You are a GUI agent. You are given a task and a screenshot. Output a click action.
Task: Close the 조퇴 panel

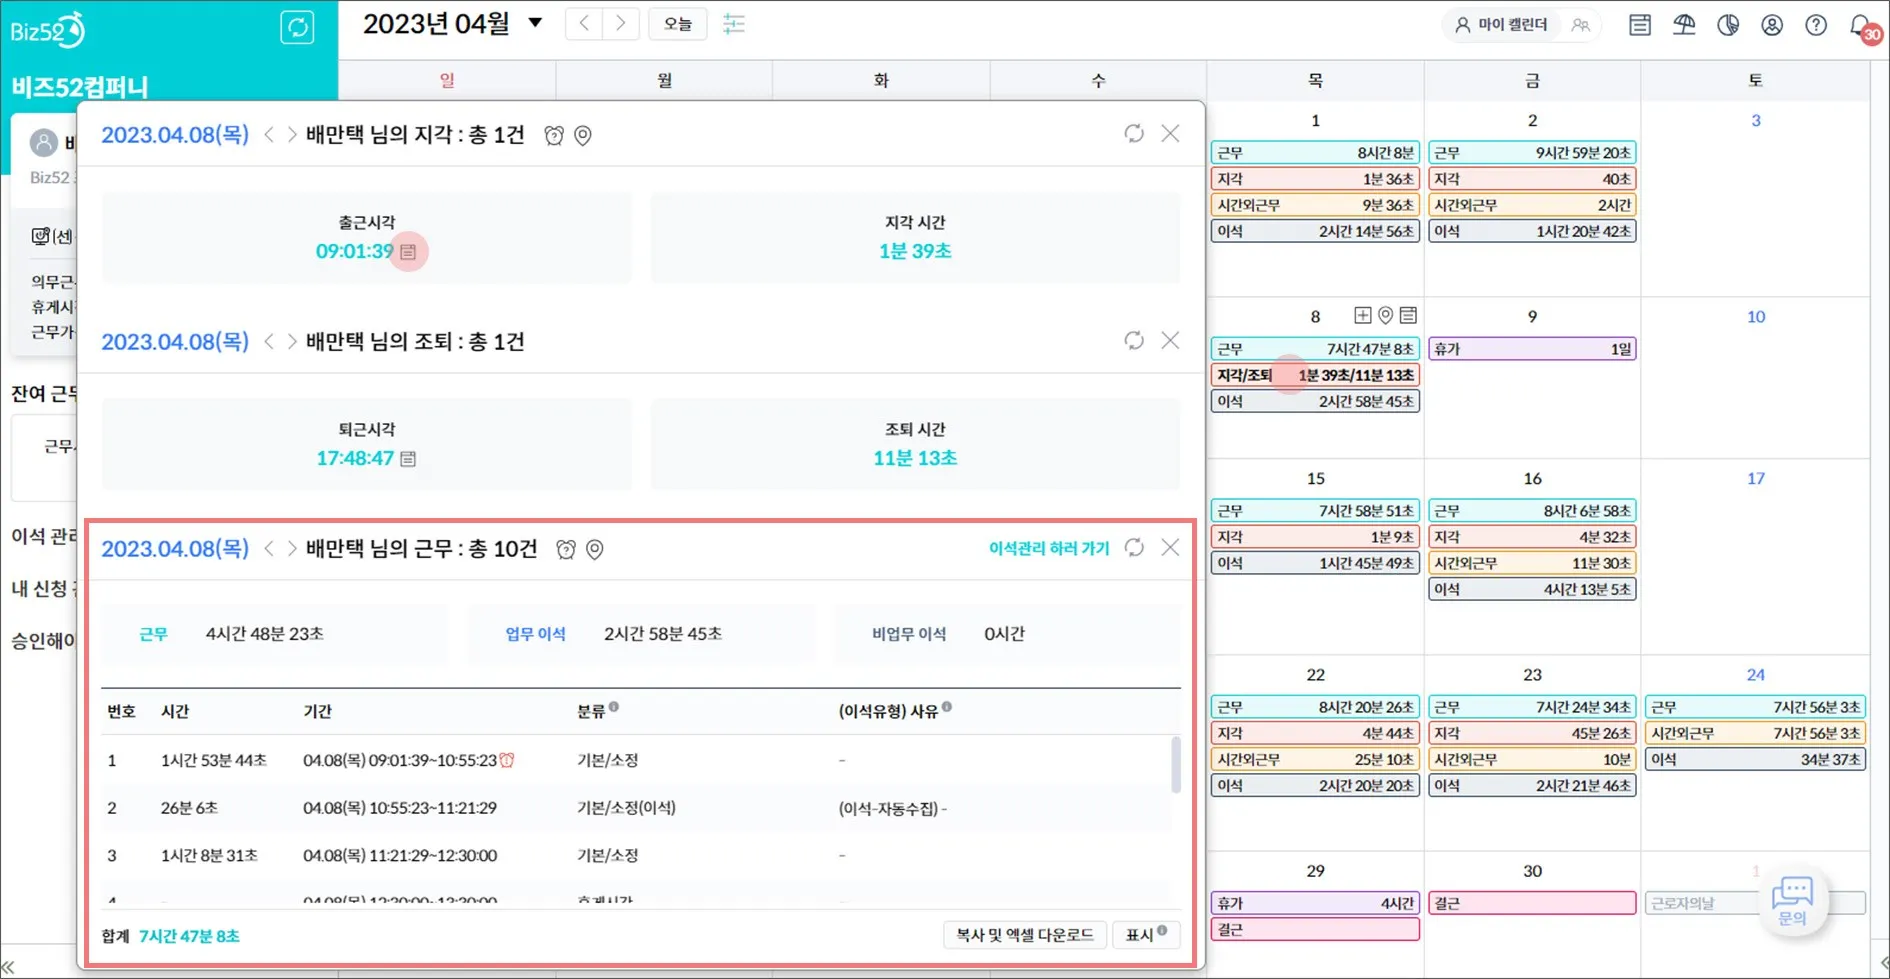click(x=1171, y=341)
